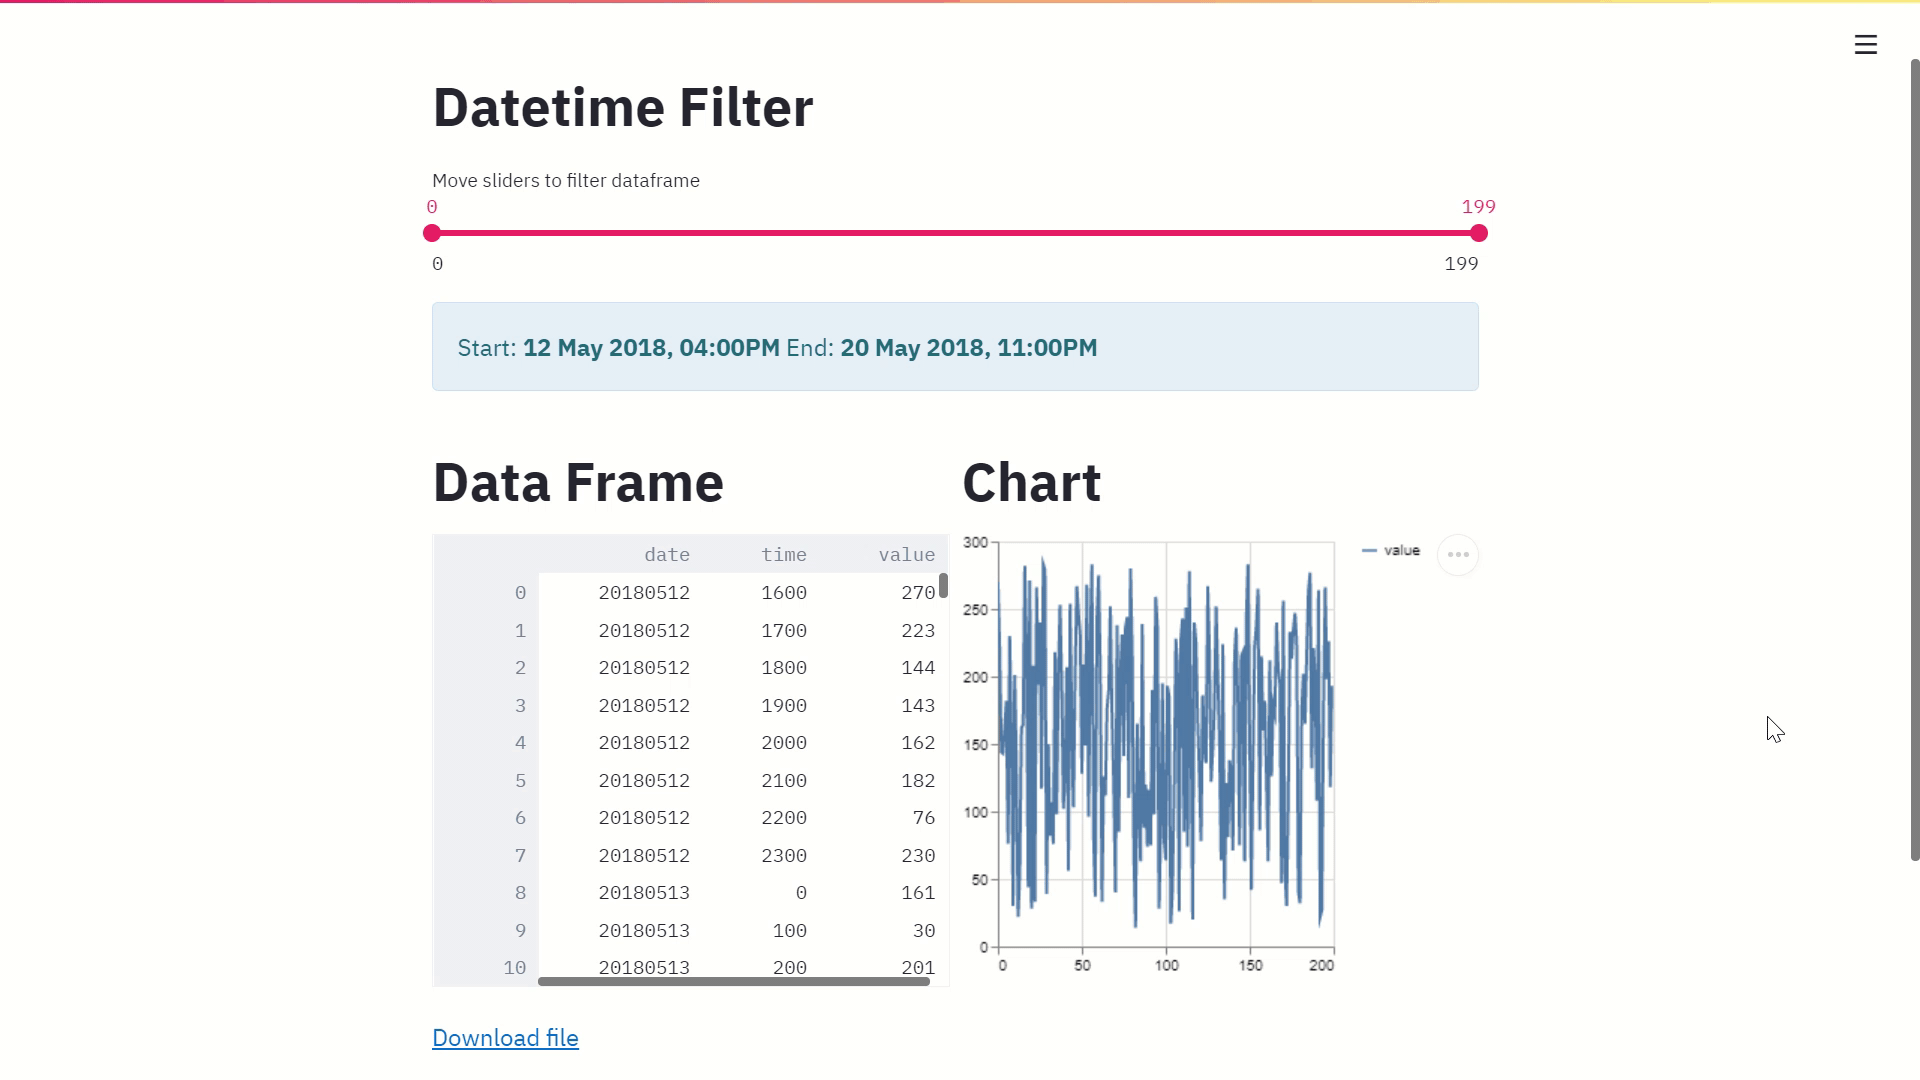Open the hamburger navigation menu
1920x1080 pixels.
pos(1865,44)
